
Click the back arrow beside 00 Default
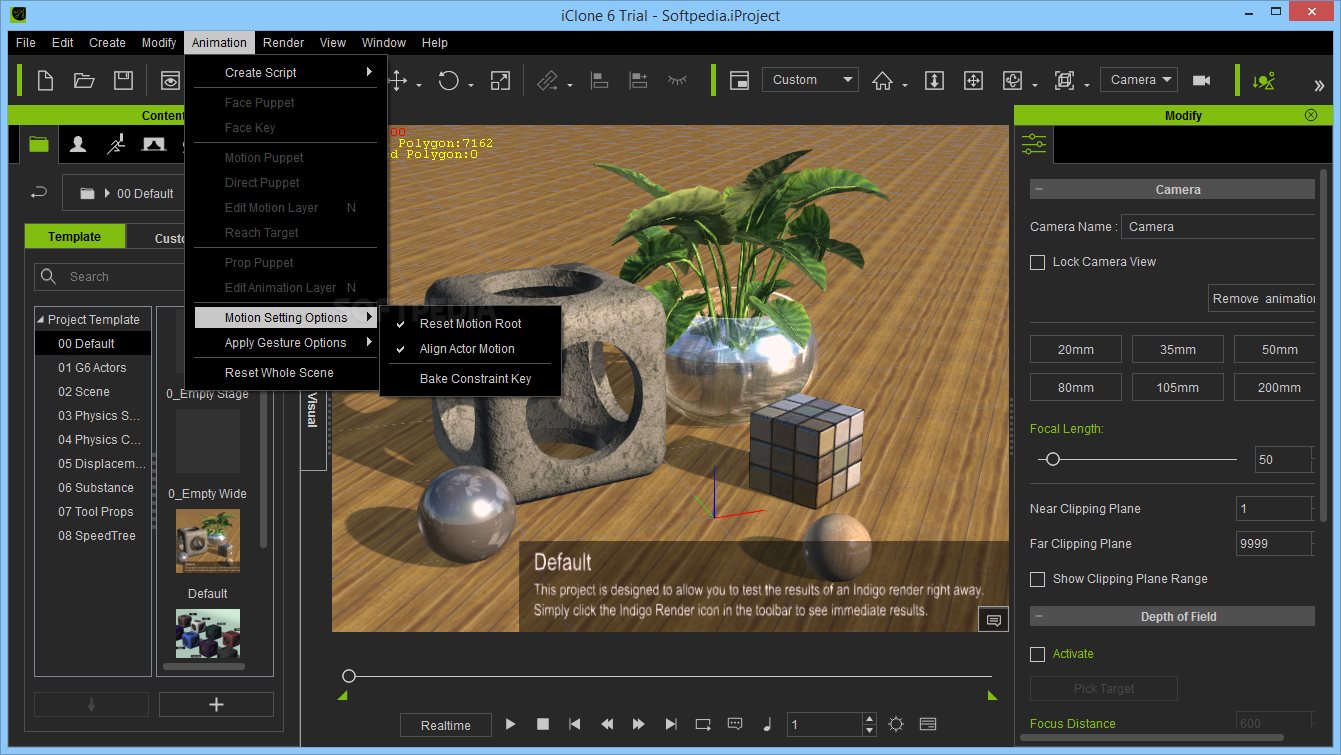pyautogui.click(x=40, y=193)
